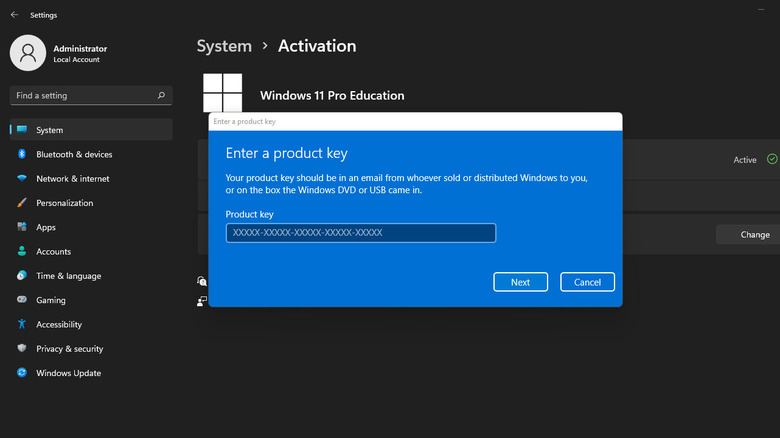Open Time & language settings
780x438 pixels.
(69, 276)
